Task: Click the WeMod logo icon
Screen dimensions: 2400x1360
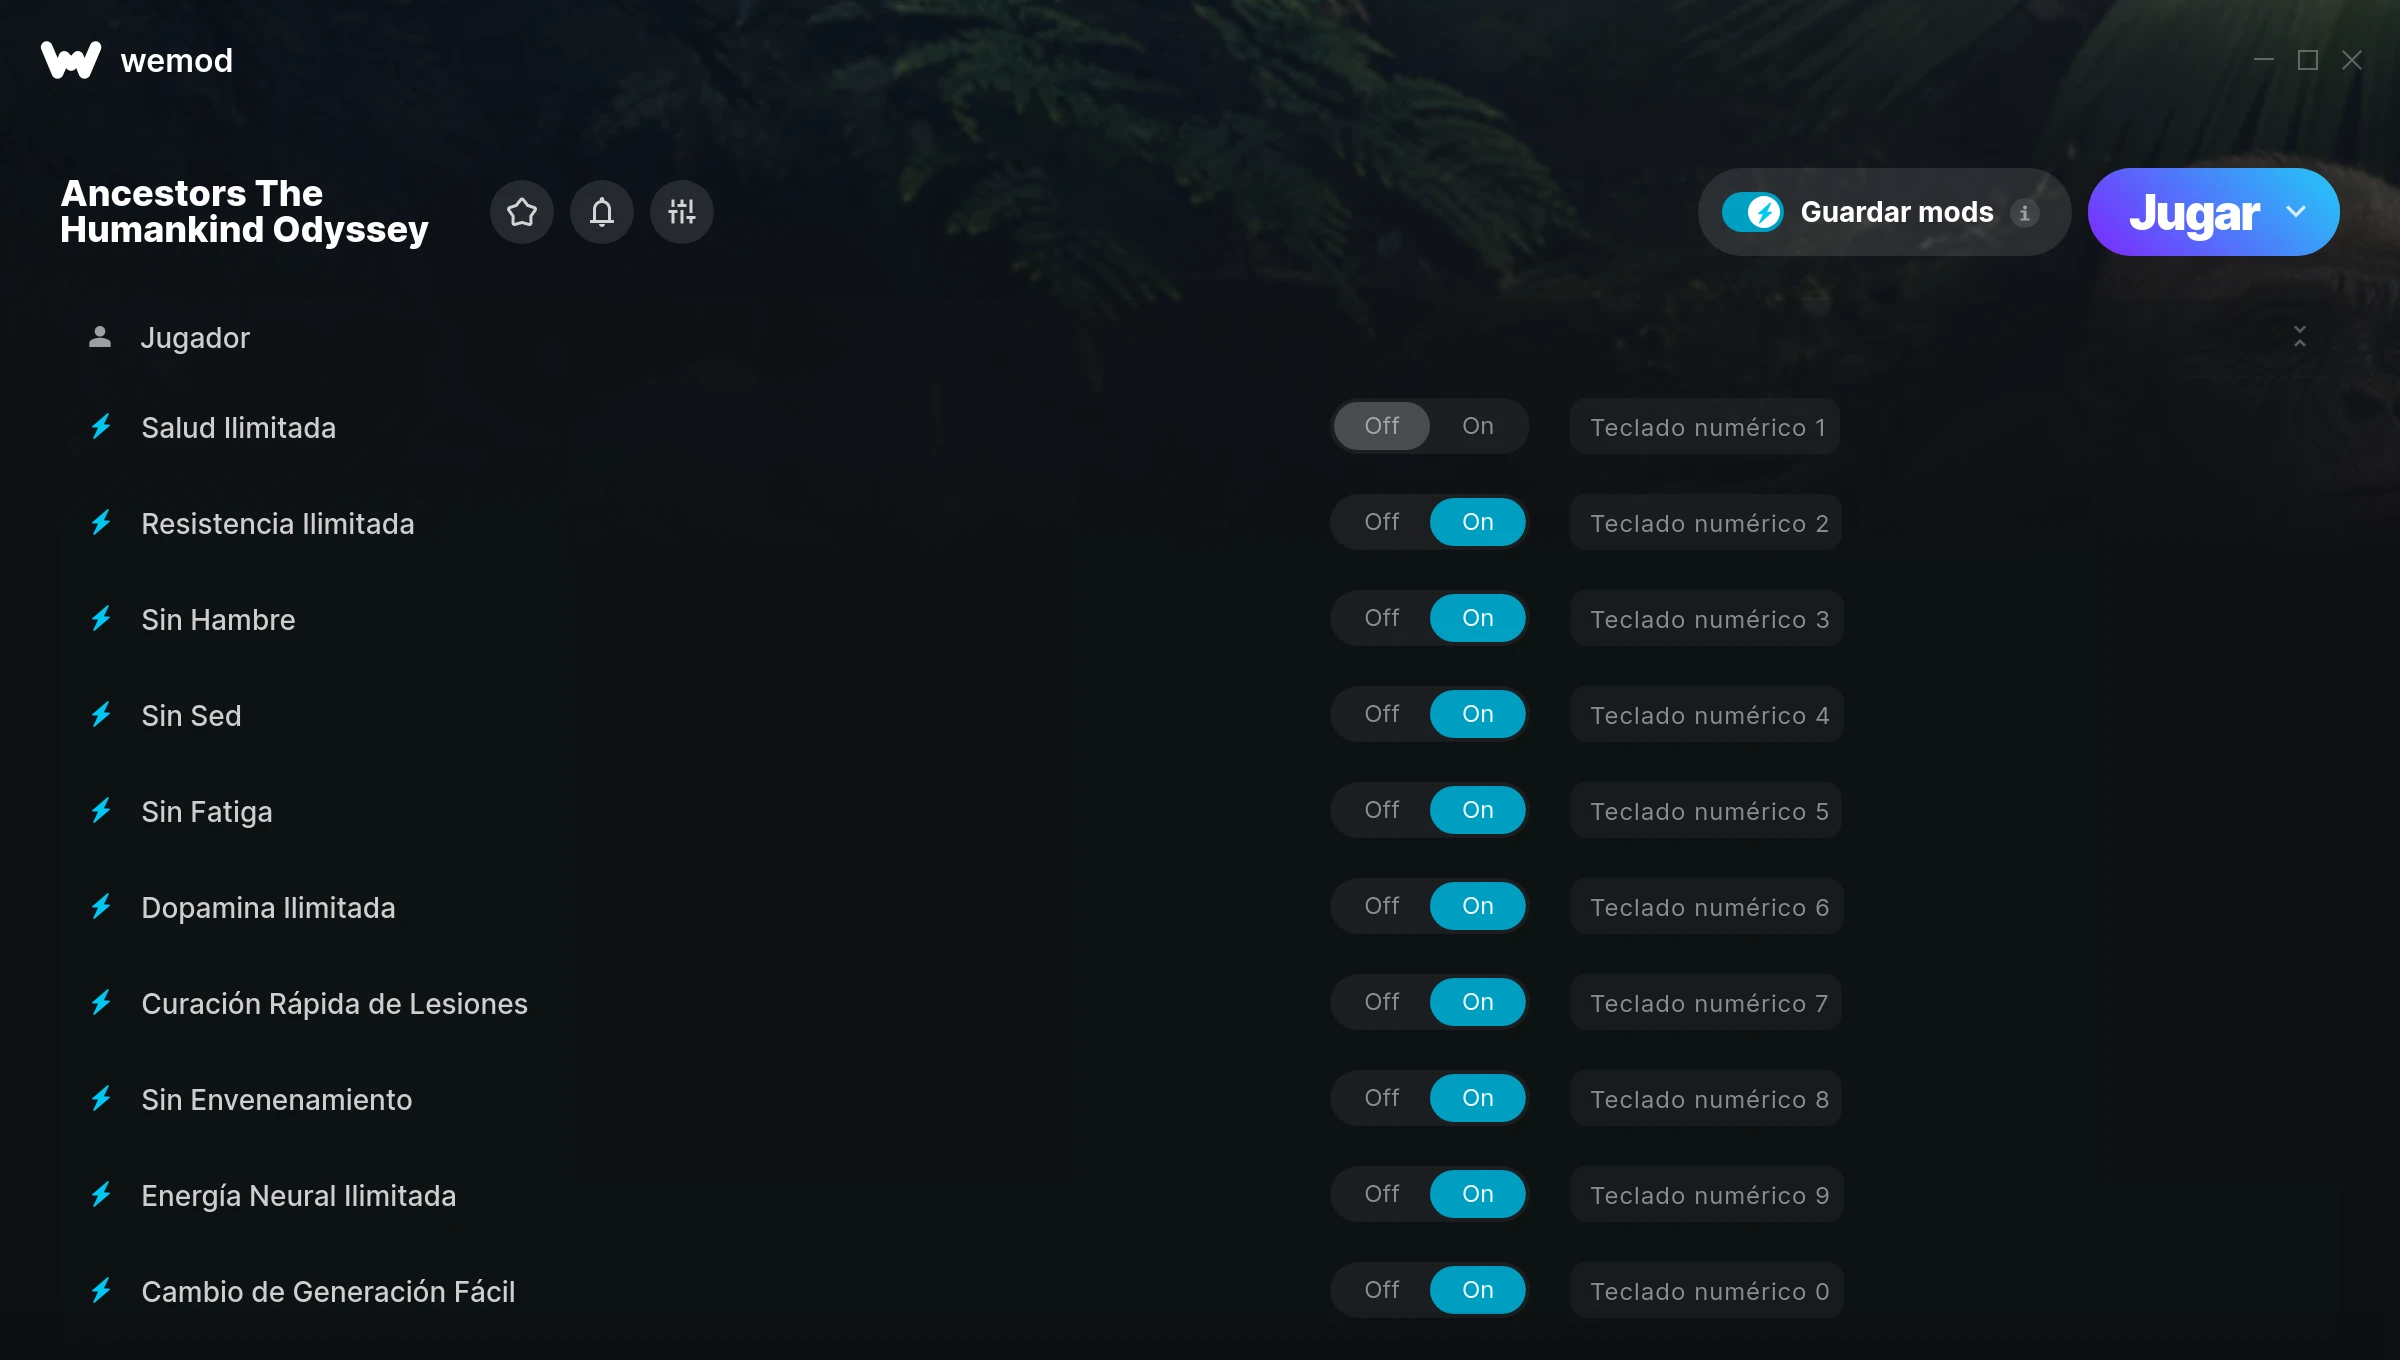Action: point(71,60)
